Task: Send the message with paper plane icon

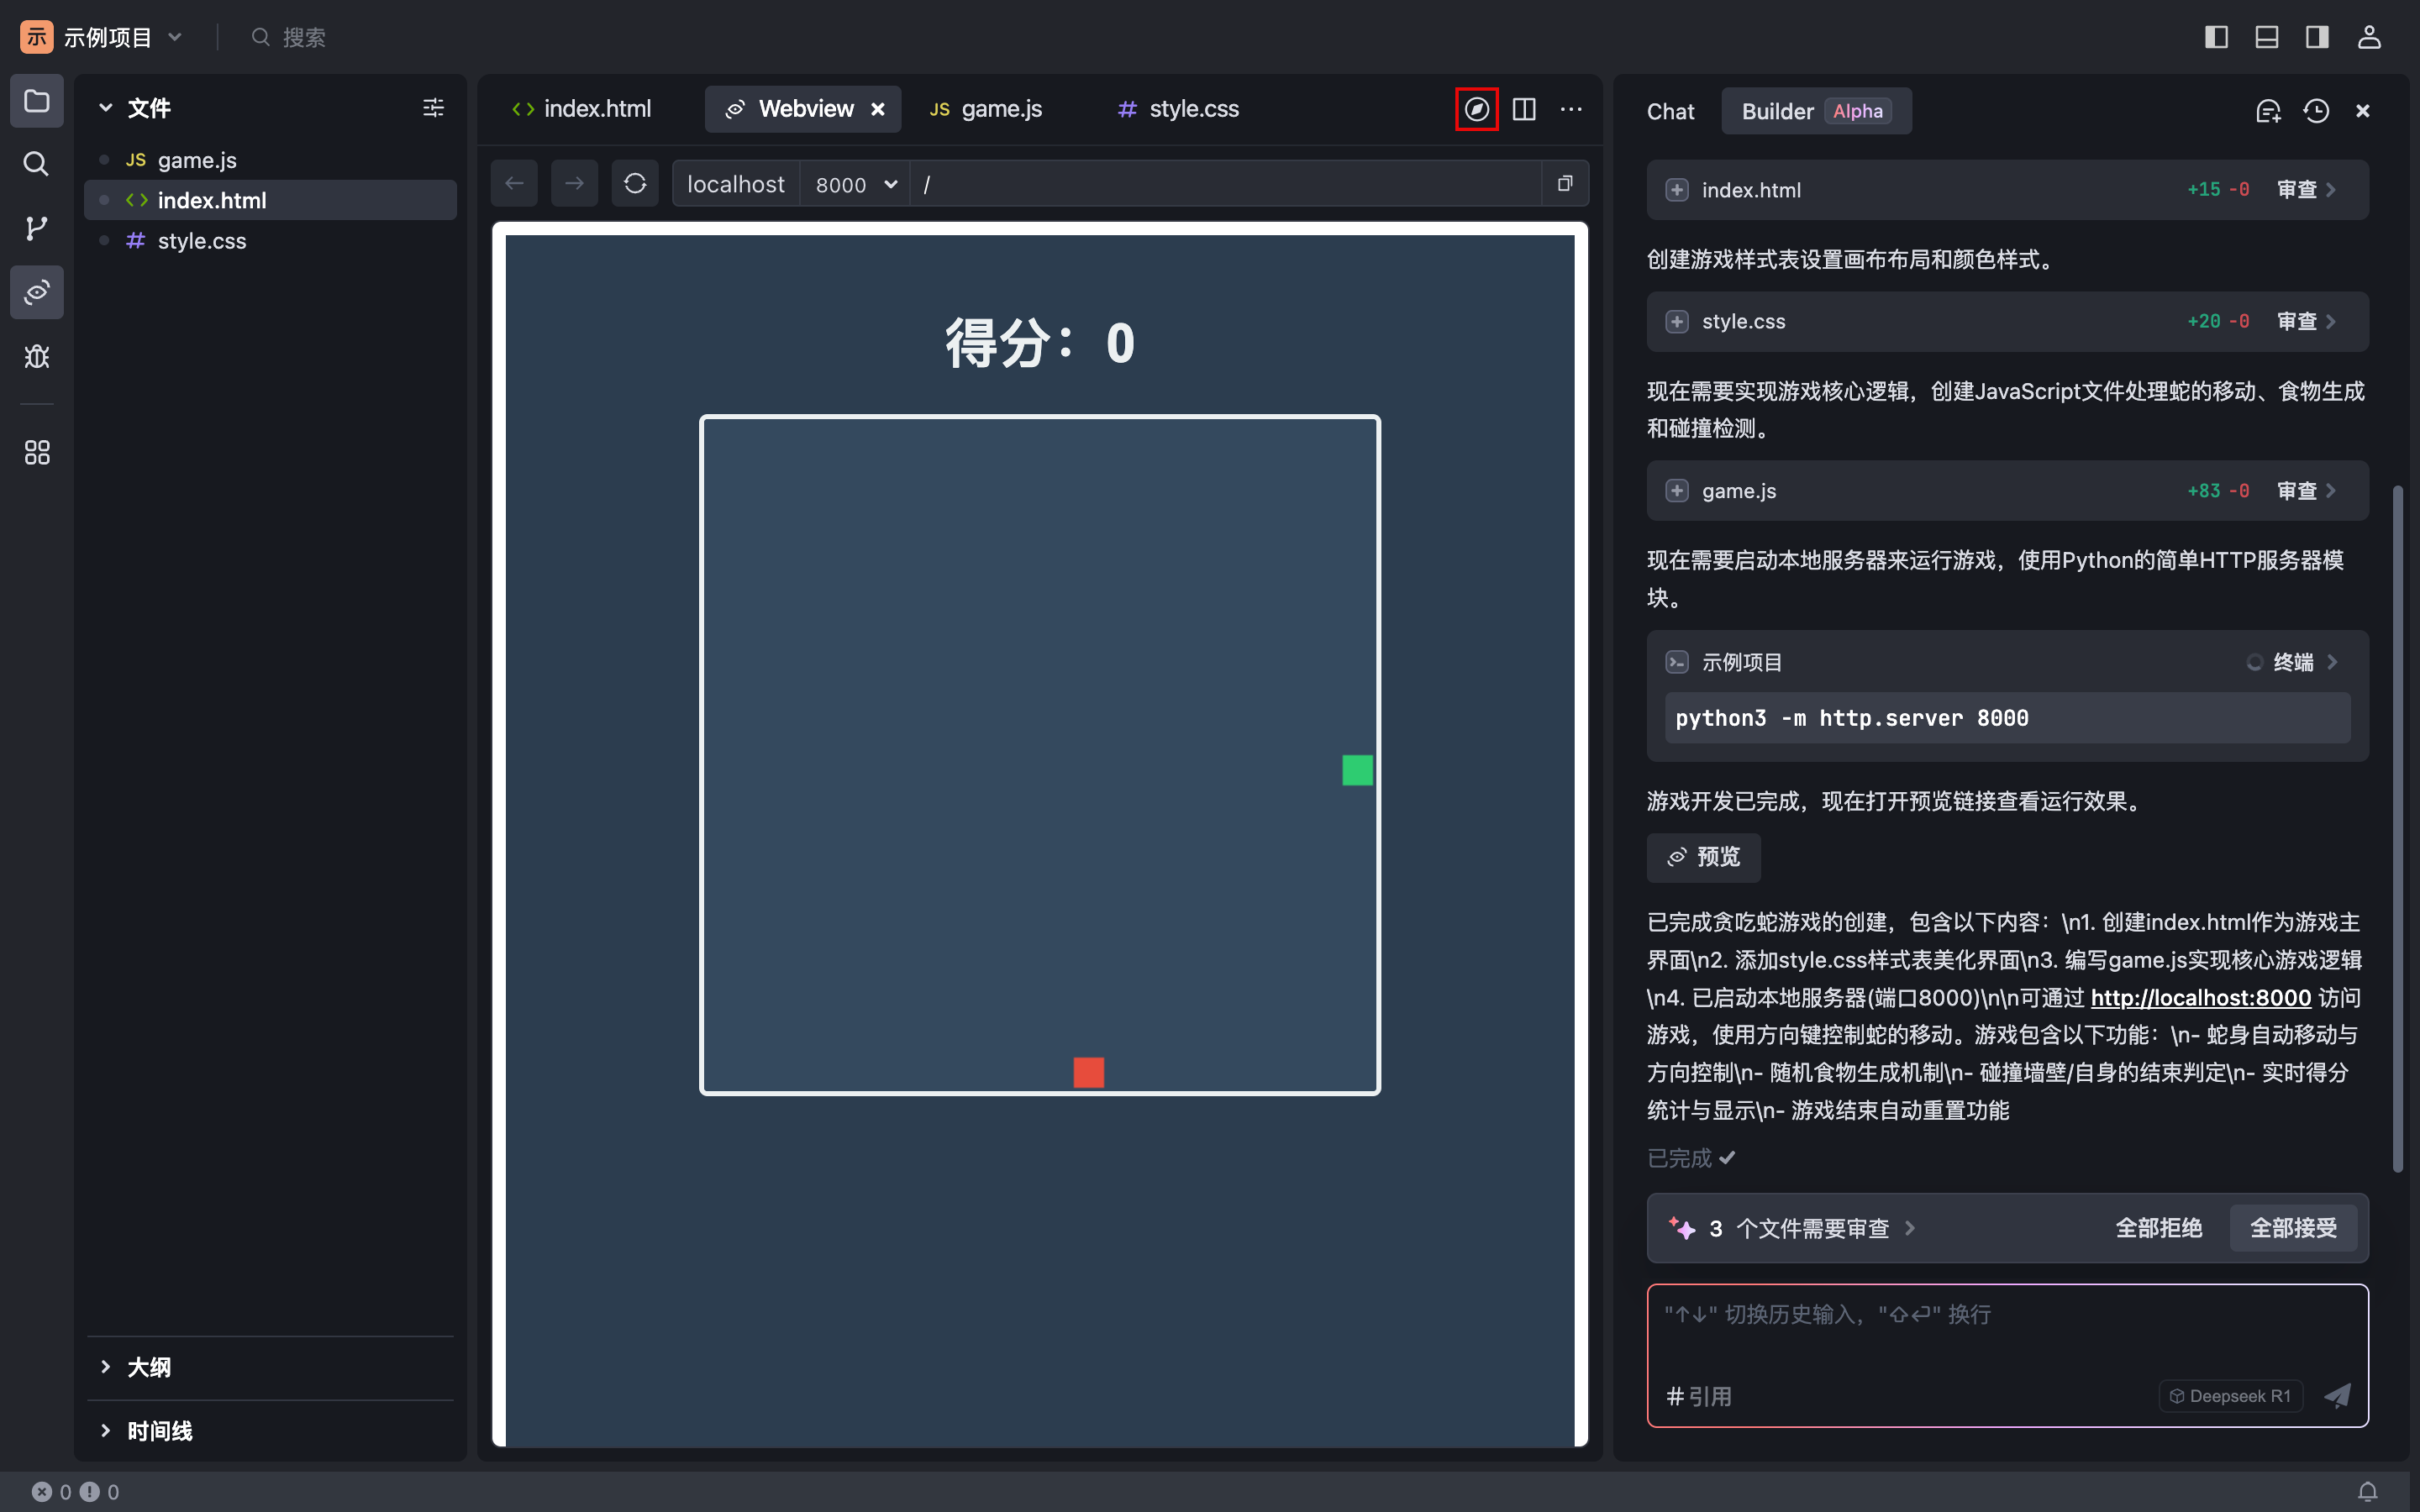Action: click(2337, 1396)
